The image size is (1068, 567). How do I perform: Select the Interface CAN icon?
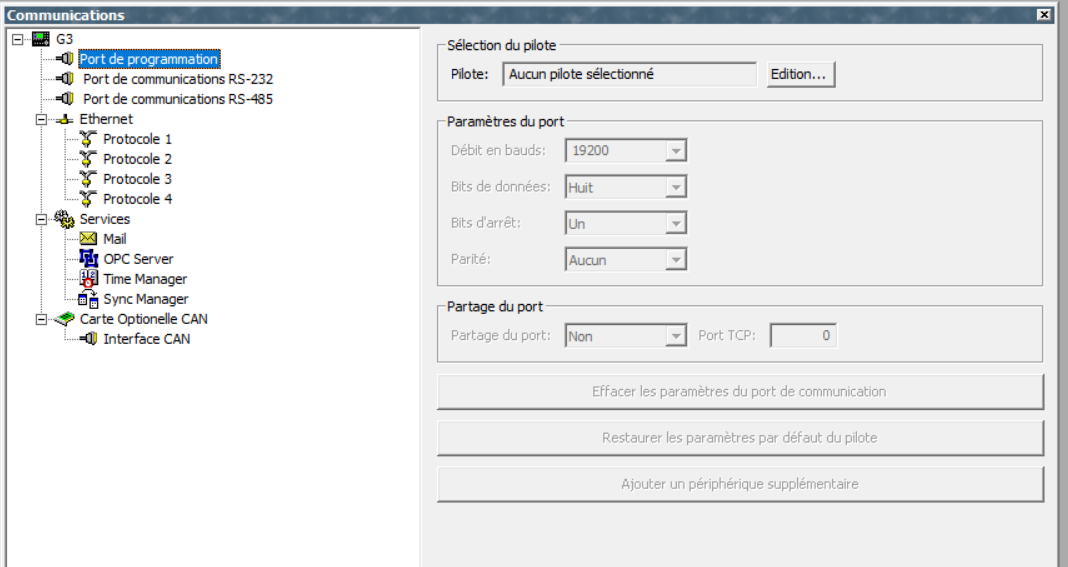[x=88, y=339]
